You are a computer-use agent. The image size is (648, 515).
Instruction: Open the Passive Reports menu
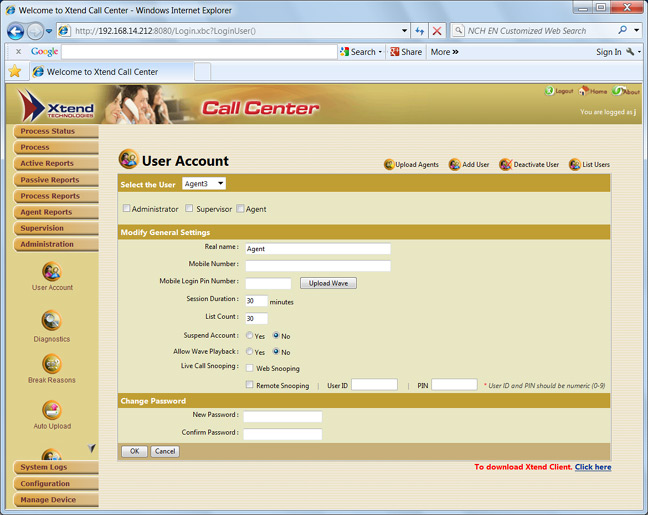coord(56,180)
